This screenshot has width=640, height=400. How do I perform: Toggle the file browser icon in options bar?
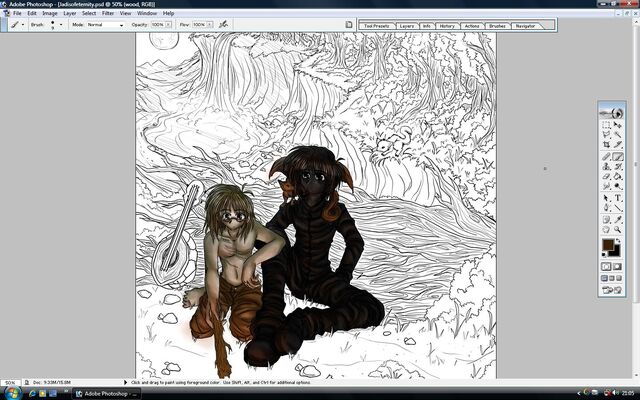(349, 24)
